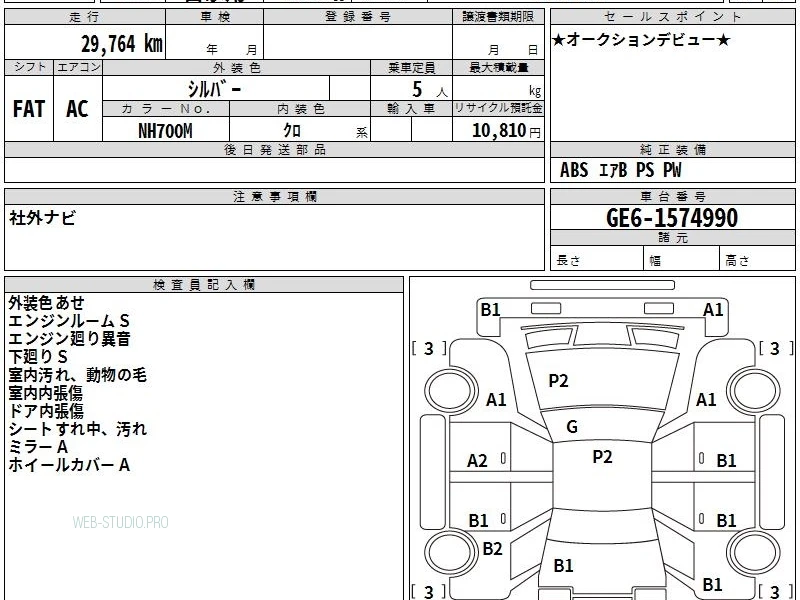Click the recycle deposit amount 10,810円
Screen dimensions: 800x600
tap(506, 131)
